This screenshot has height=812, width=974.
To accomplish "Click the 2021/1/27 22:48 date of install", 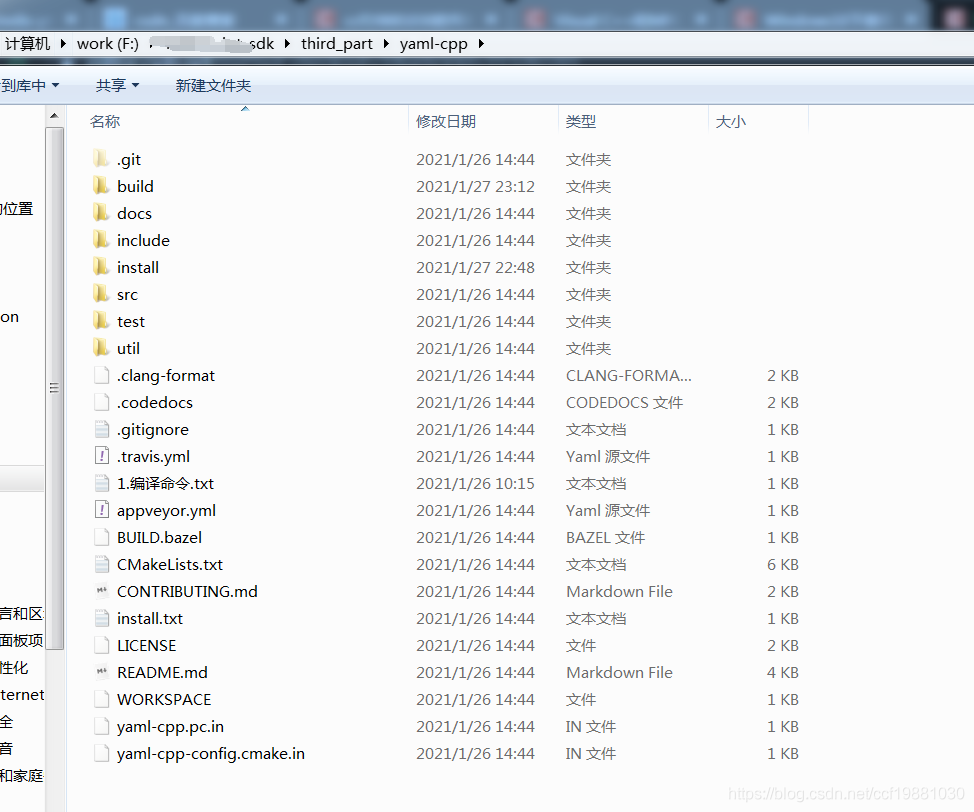I will [475, 267].
